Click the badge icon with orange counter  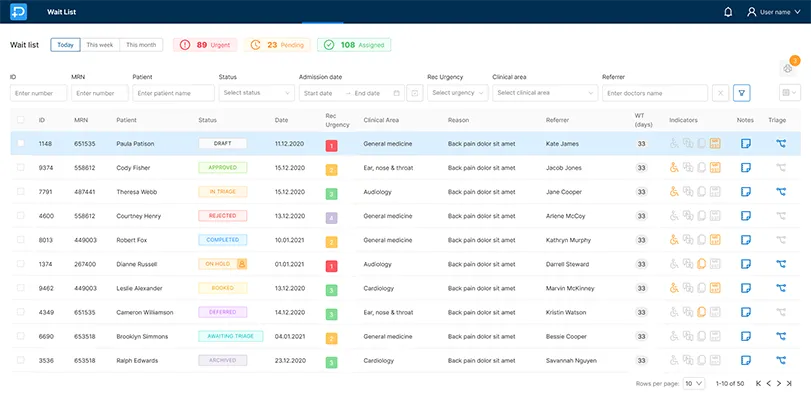[788, 68]
